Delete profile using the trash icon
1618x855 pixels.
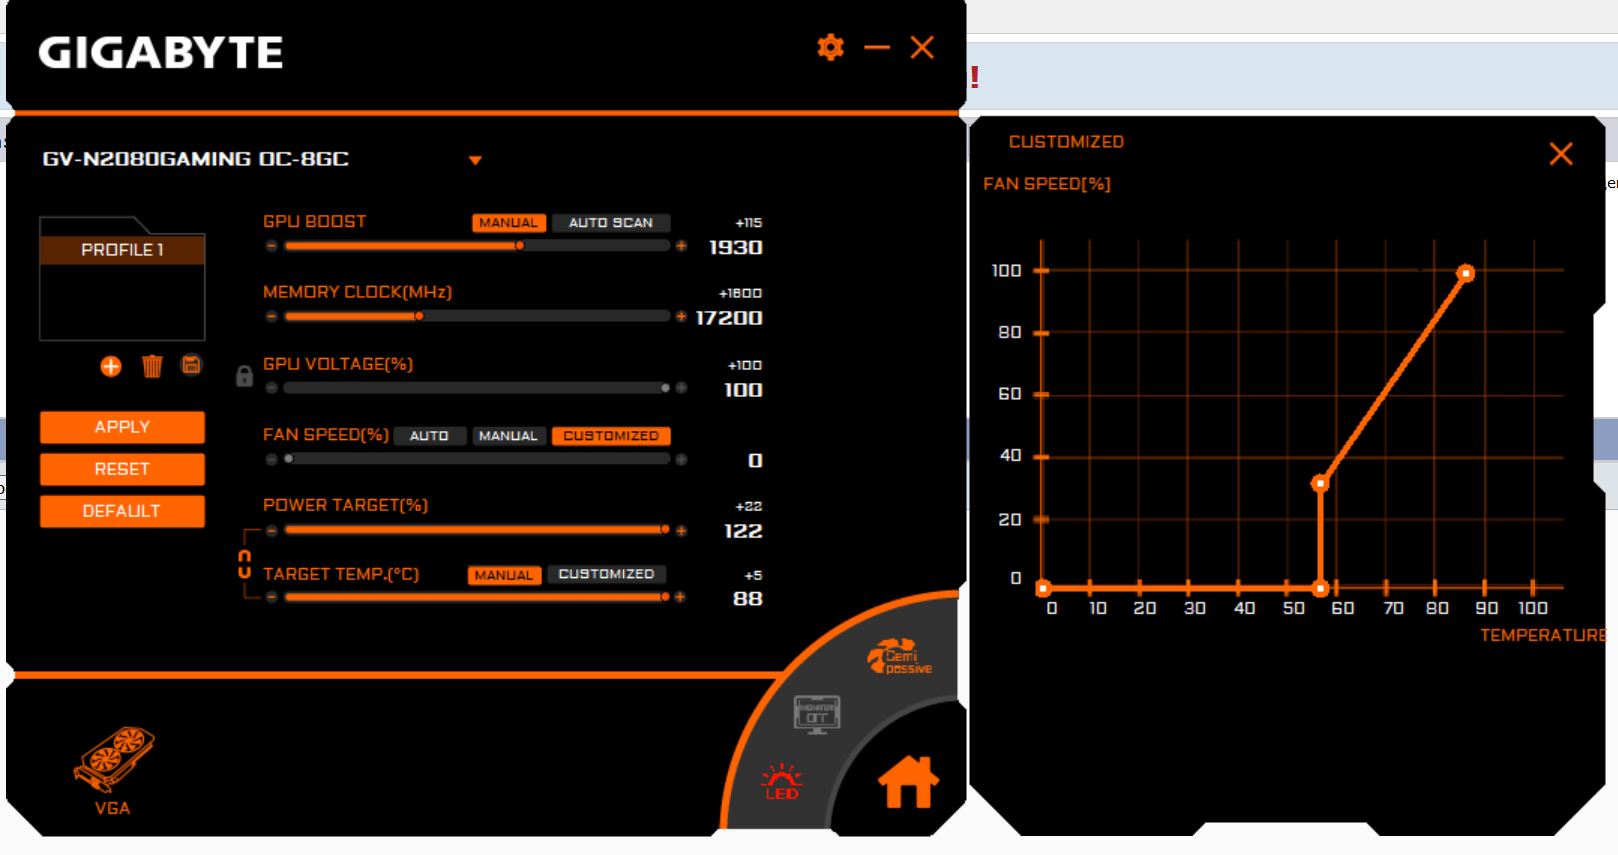(x=152, y=367)
